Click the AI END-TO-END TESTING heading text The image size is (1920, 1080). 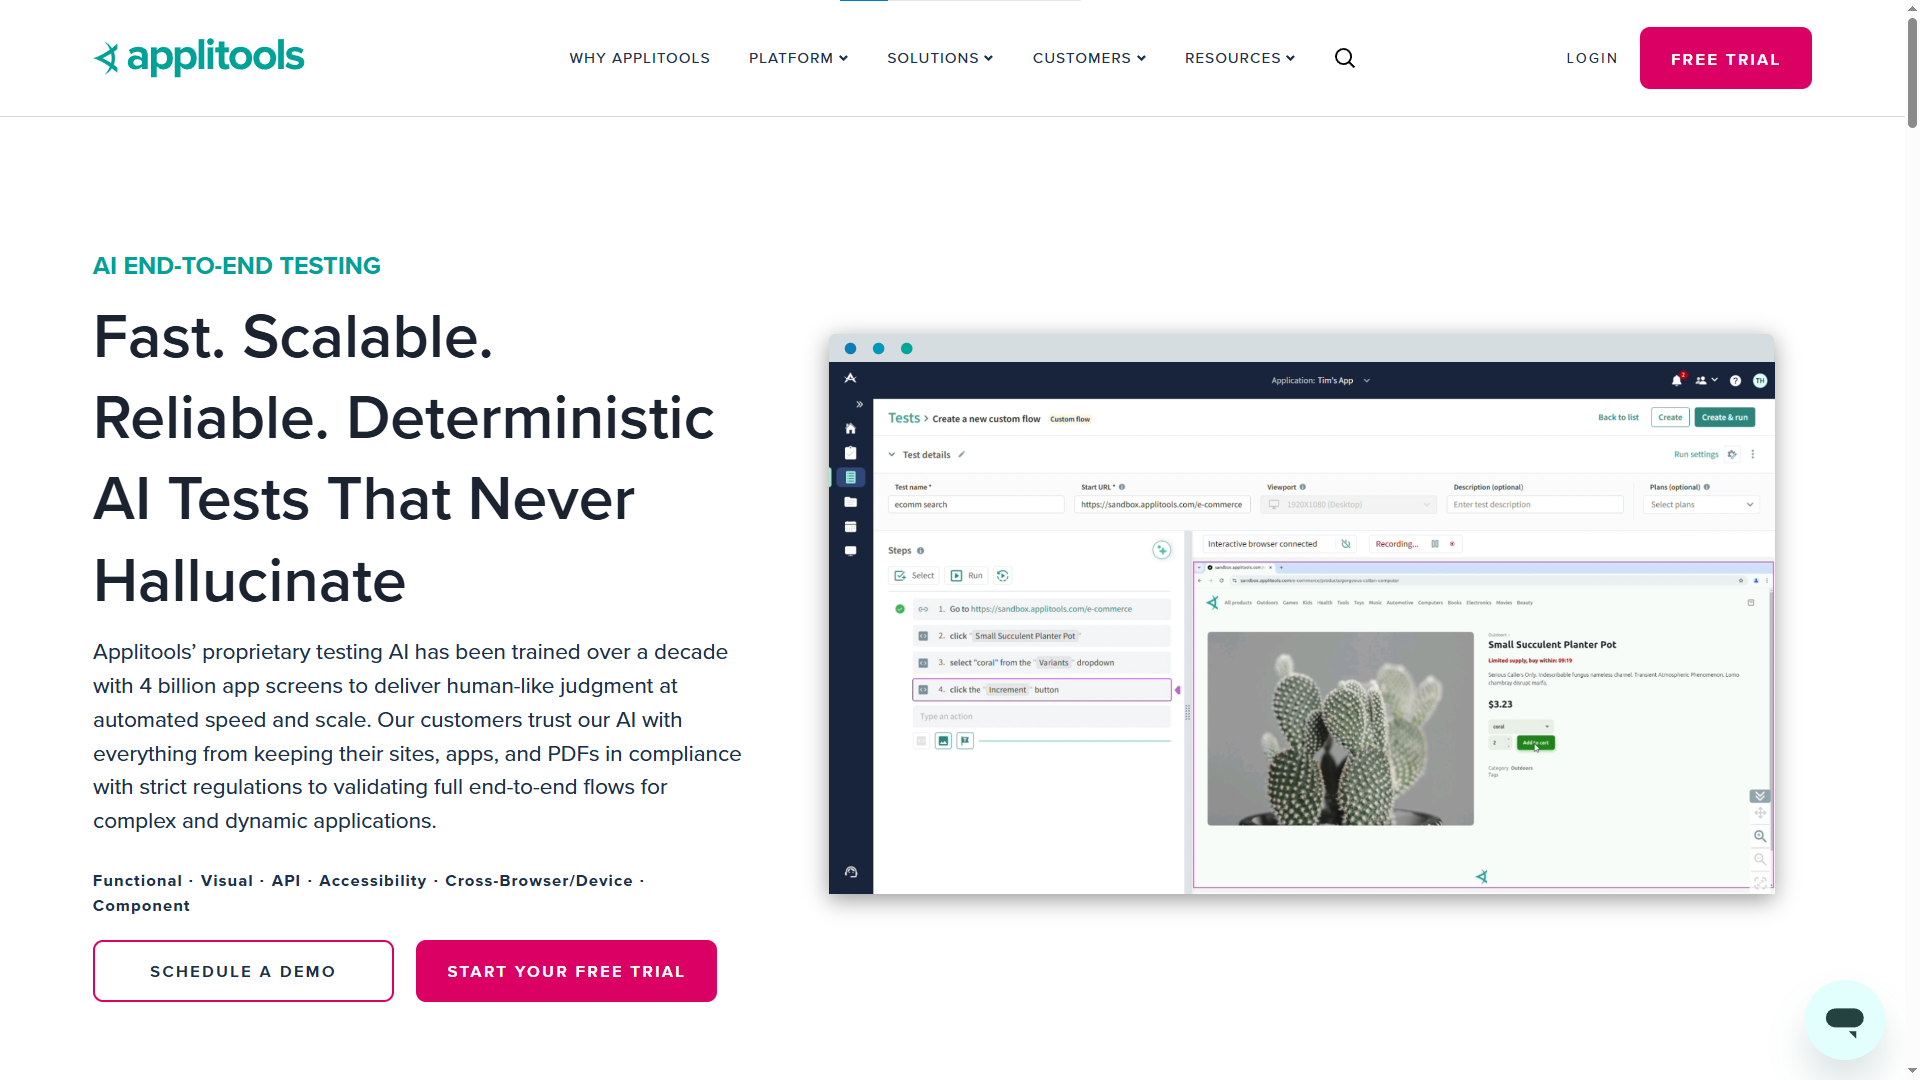coord(237,266)
